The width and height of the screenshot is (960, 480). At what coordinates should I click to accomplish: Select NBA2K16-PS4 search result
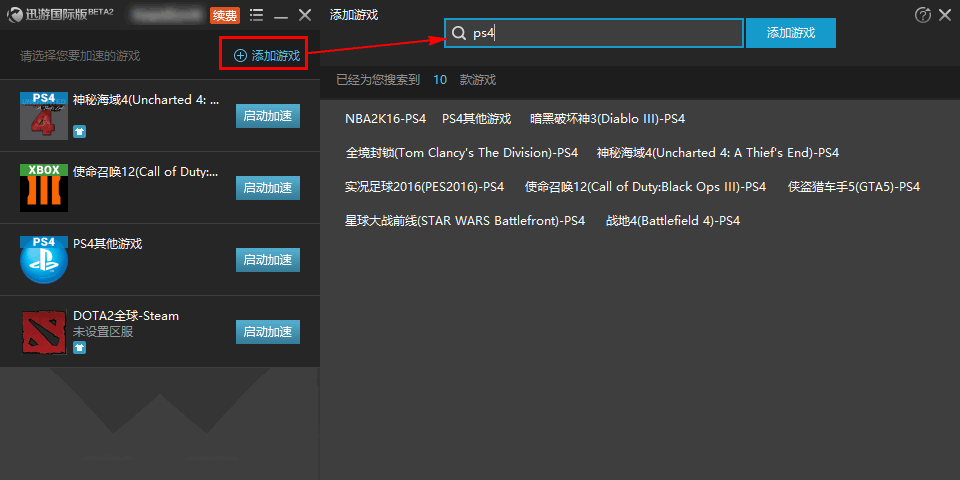[386, 119]
